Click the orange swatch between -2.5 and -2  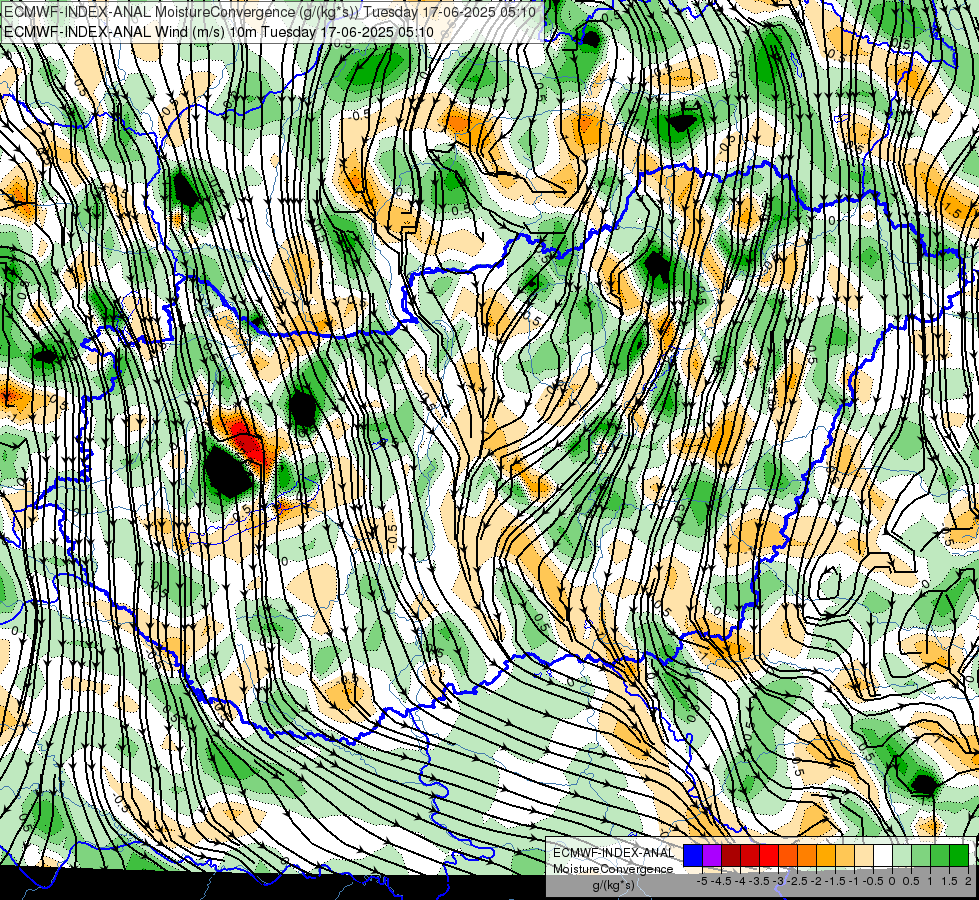[x=807, y=855]
